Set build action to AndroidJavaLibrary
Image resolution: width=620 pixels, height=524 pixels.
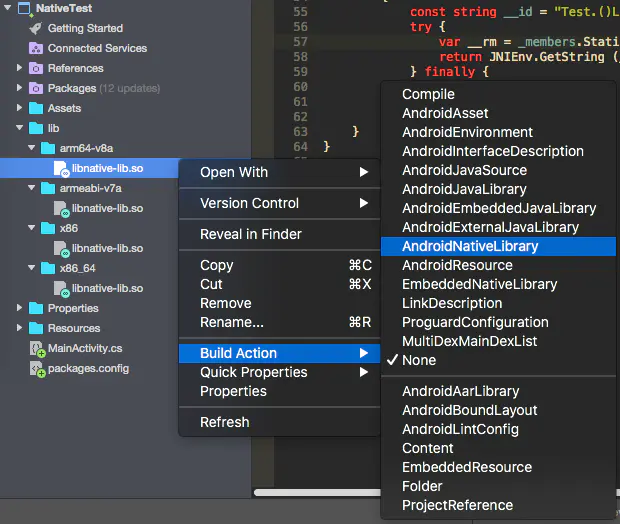498,189
